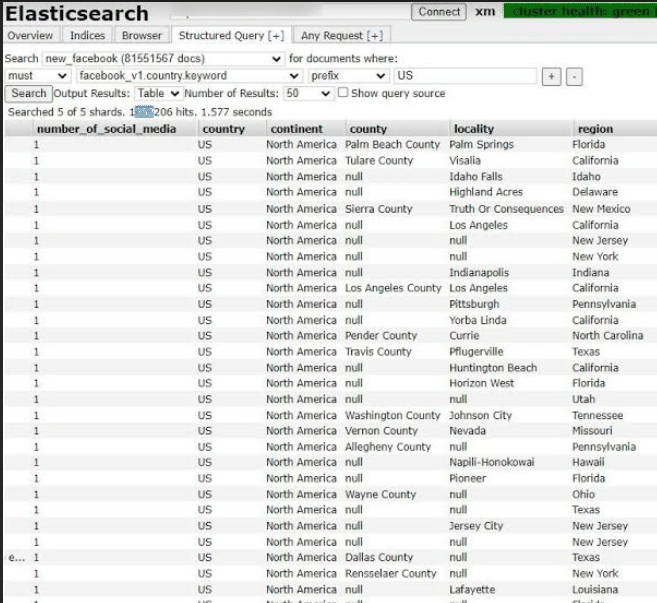Open the index selection dropdown new_facebook
Screen dimensions: 657x603
163,59
